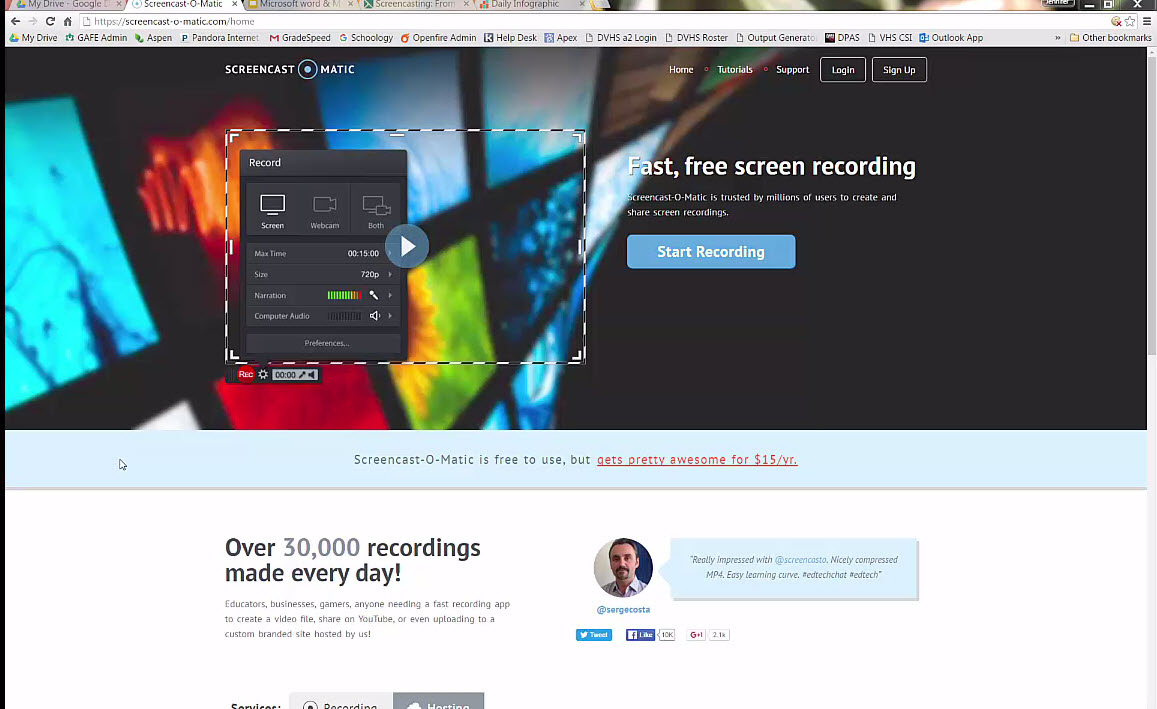Open the @screencasto mention link
The image size is (1157, 709).
point(801,560)
